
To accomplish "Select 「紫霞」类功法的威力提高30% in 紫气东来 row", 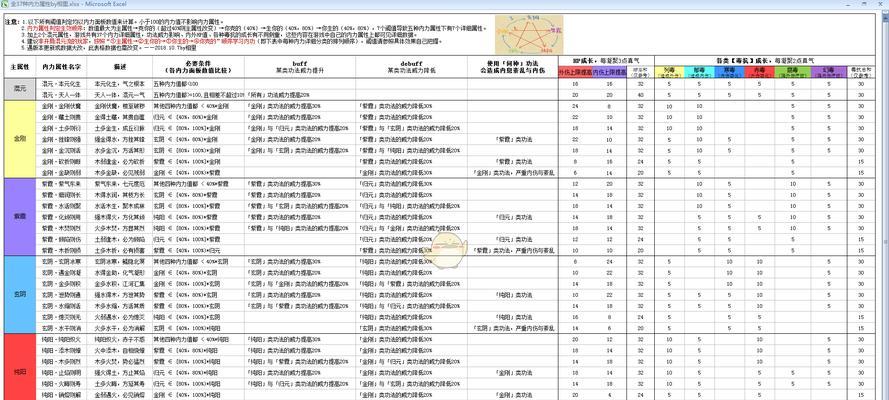I will pyautogui.click(x=300, y=184).
